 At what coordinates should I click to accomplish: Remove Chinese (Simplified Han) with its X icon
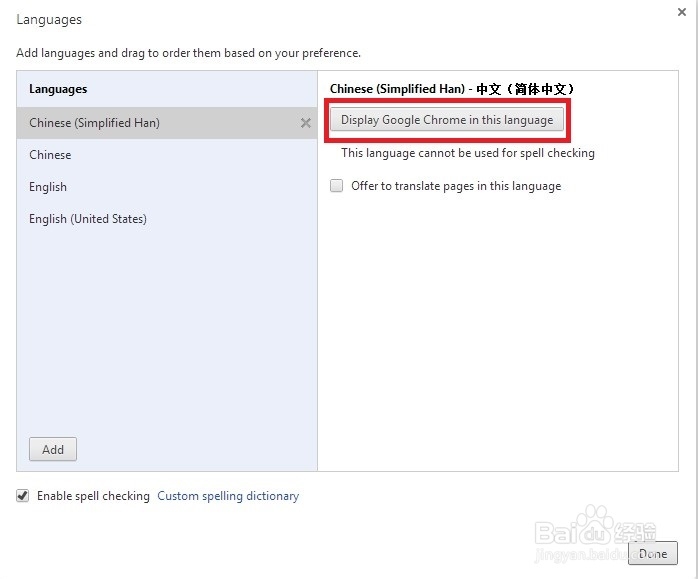coord(305,123)
